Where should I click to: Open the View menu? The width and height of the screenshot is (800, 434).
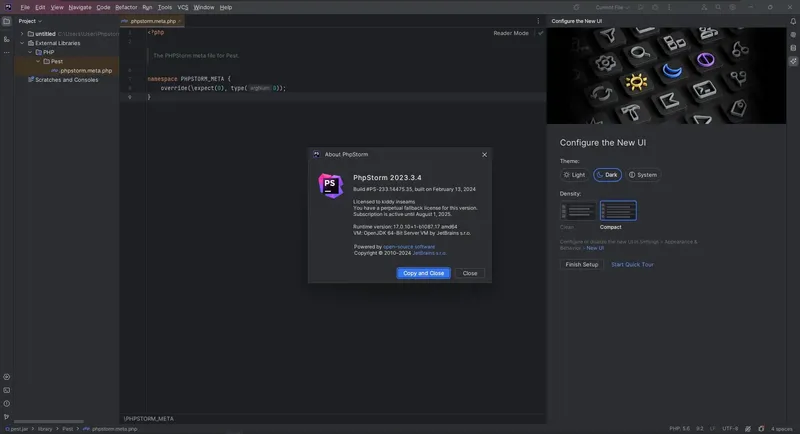[x=57, y=7]
